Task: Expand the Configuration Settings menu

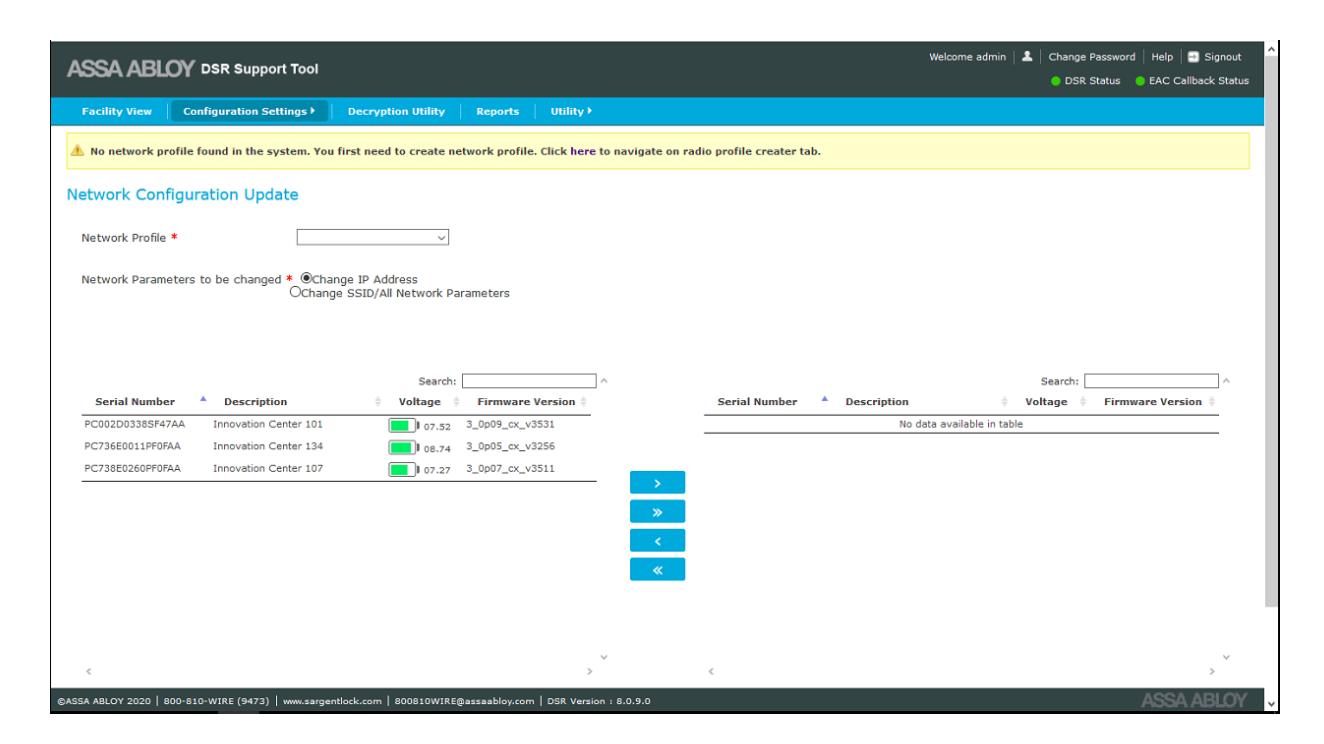Action: click(249, 111)
